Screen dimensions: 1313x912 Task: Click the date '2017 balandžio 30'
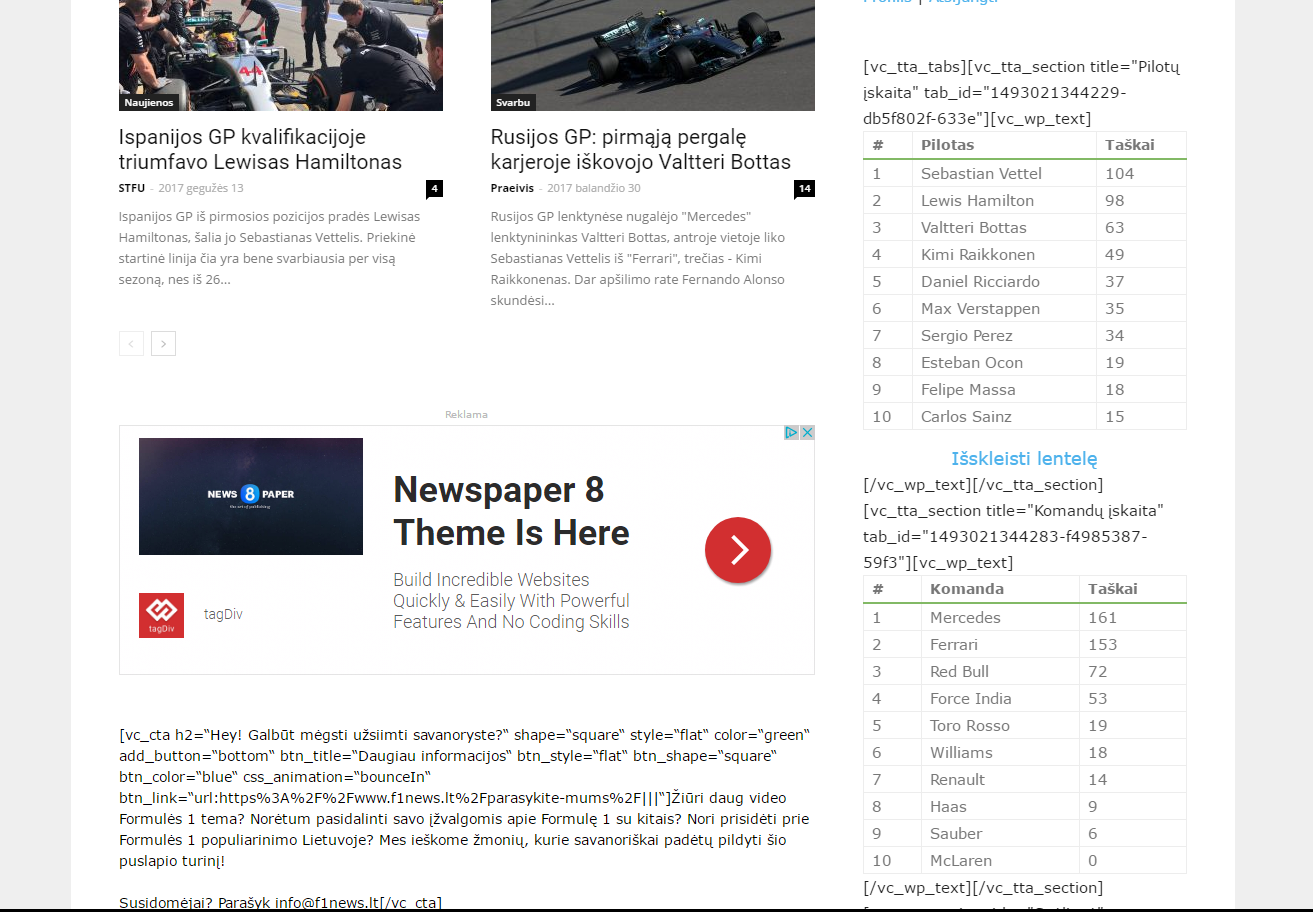[x=594, y=188]
